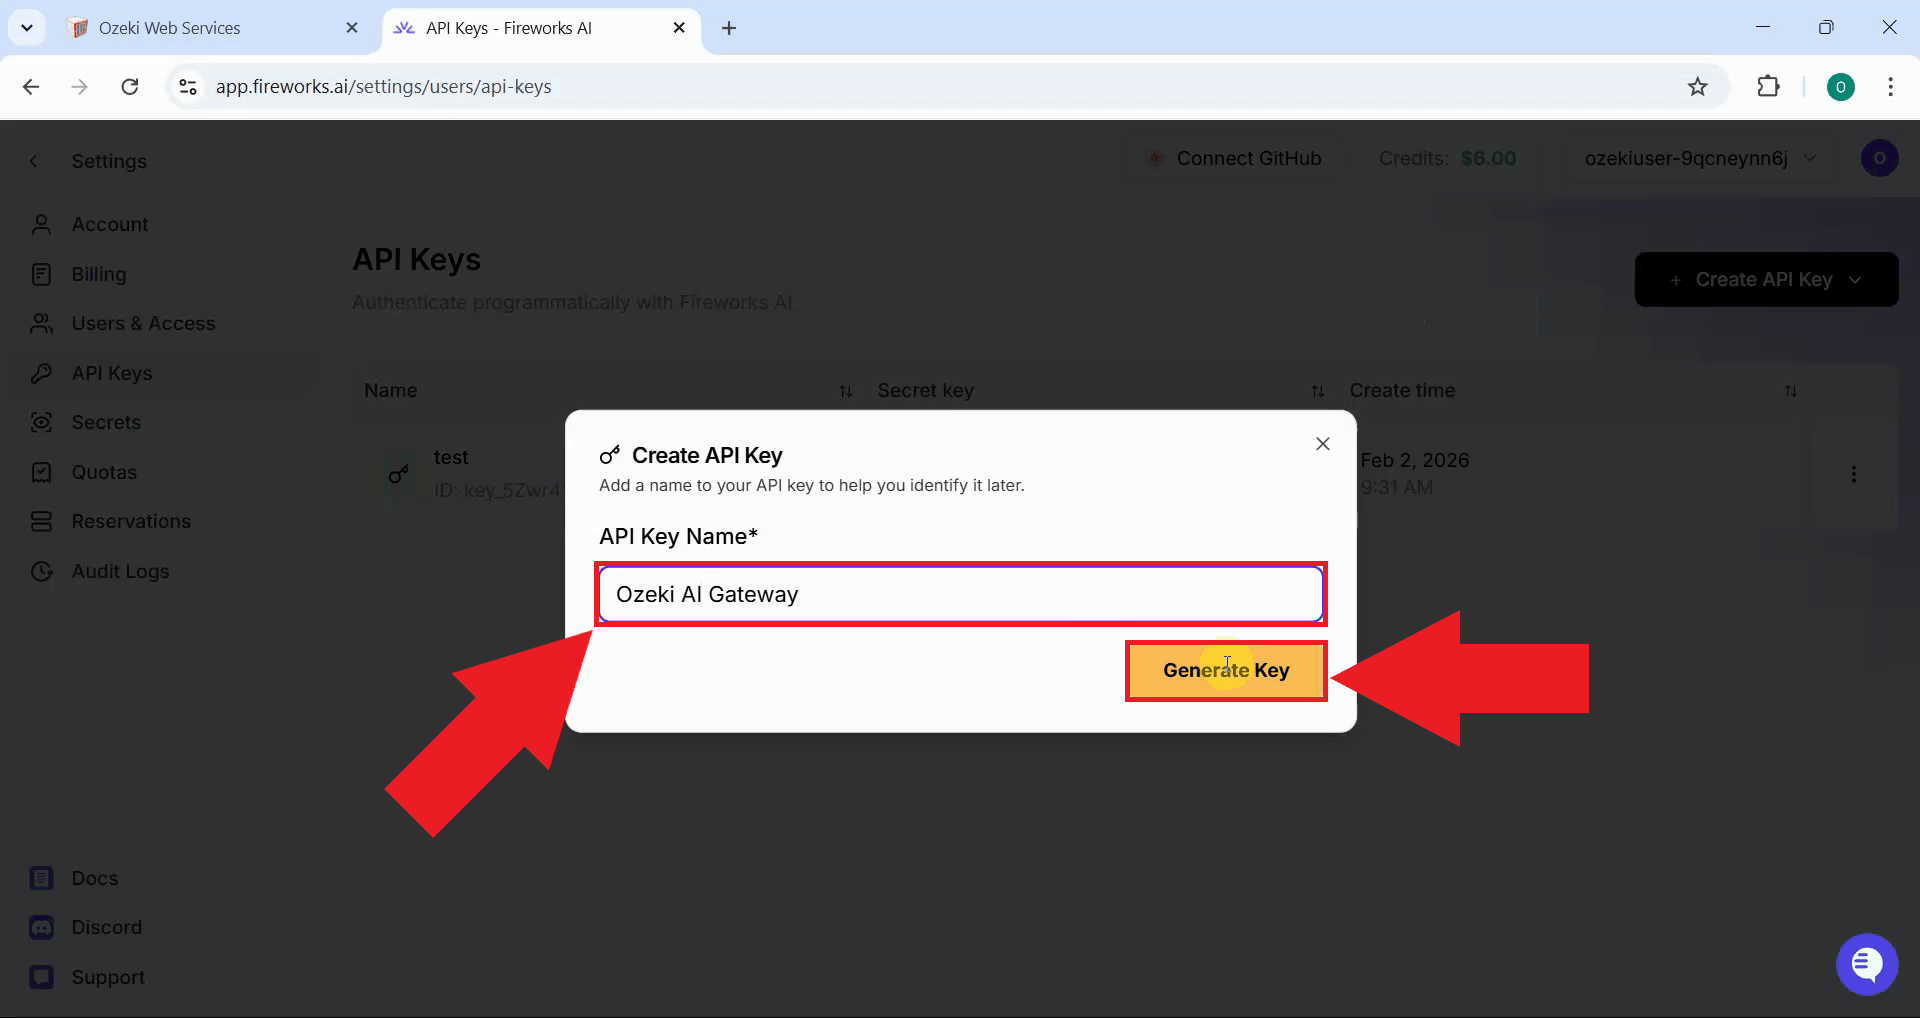Click the Discord icon in the sidebar
The width and height of the screenshot is (1920, 1018).
pos(41,927)
